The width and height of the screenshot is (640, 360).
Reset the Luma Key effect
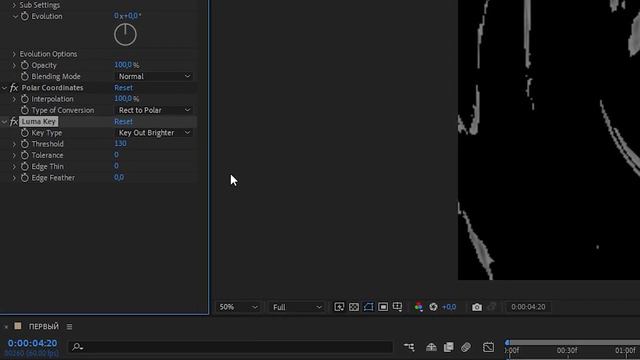pos(123,122)
